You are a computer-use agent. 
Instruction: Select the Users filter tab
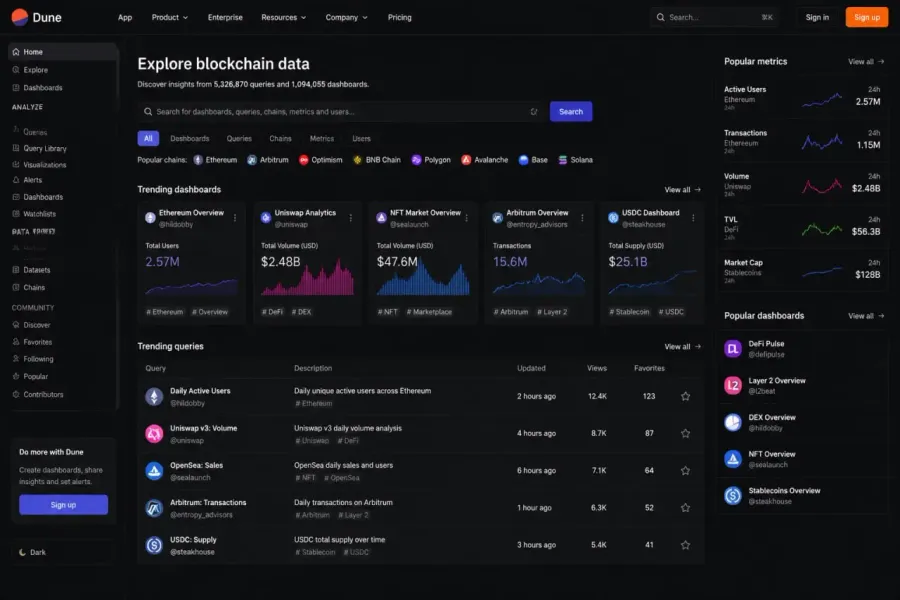click(x=361, y=138)
